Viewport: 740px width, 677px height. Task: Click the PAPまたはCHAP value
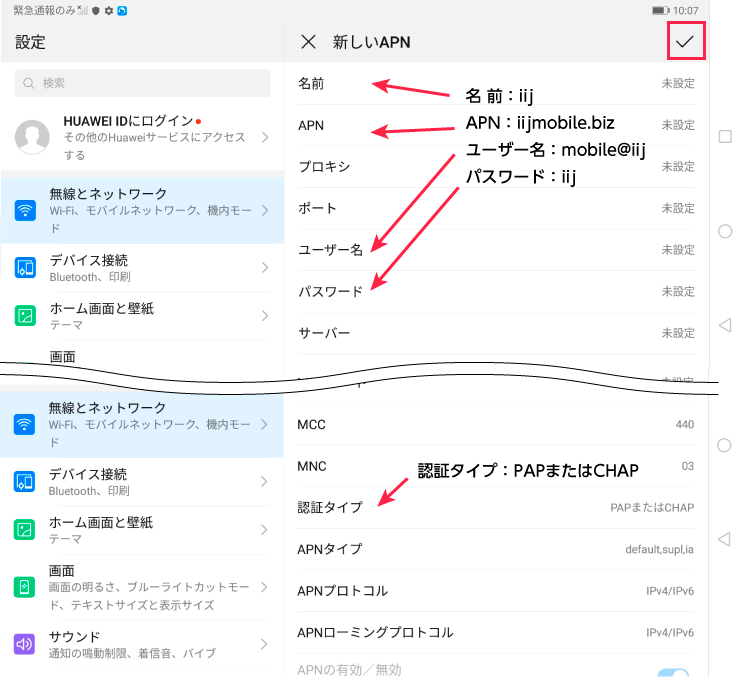coord(652,508)
